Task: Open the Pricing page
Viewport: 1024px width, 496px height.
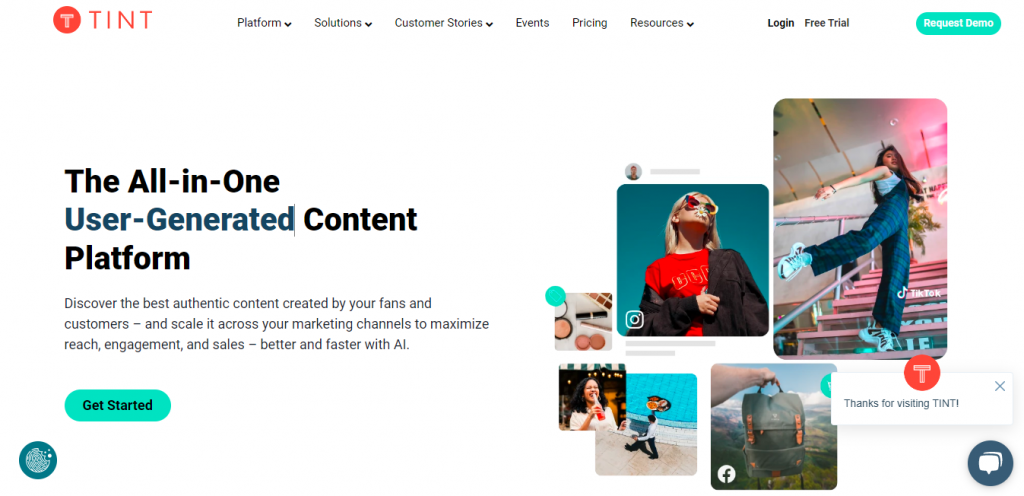Action: point(590,23)
